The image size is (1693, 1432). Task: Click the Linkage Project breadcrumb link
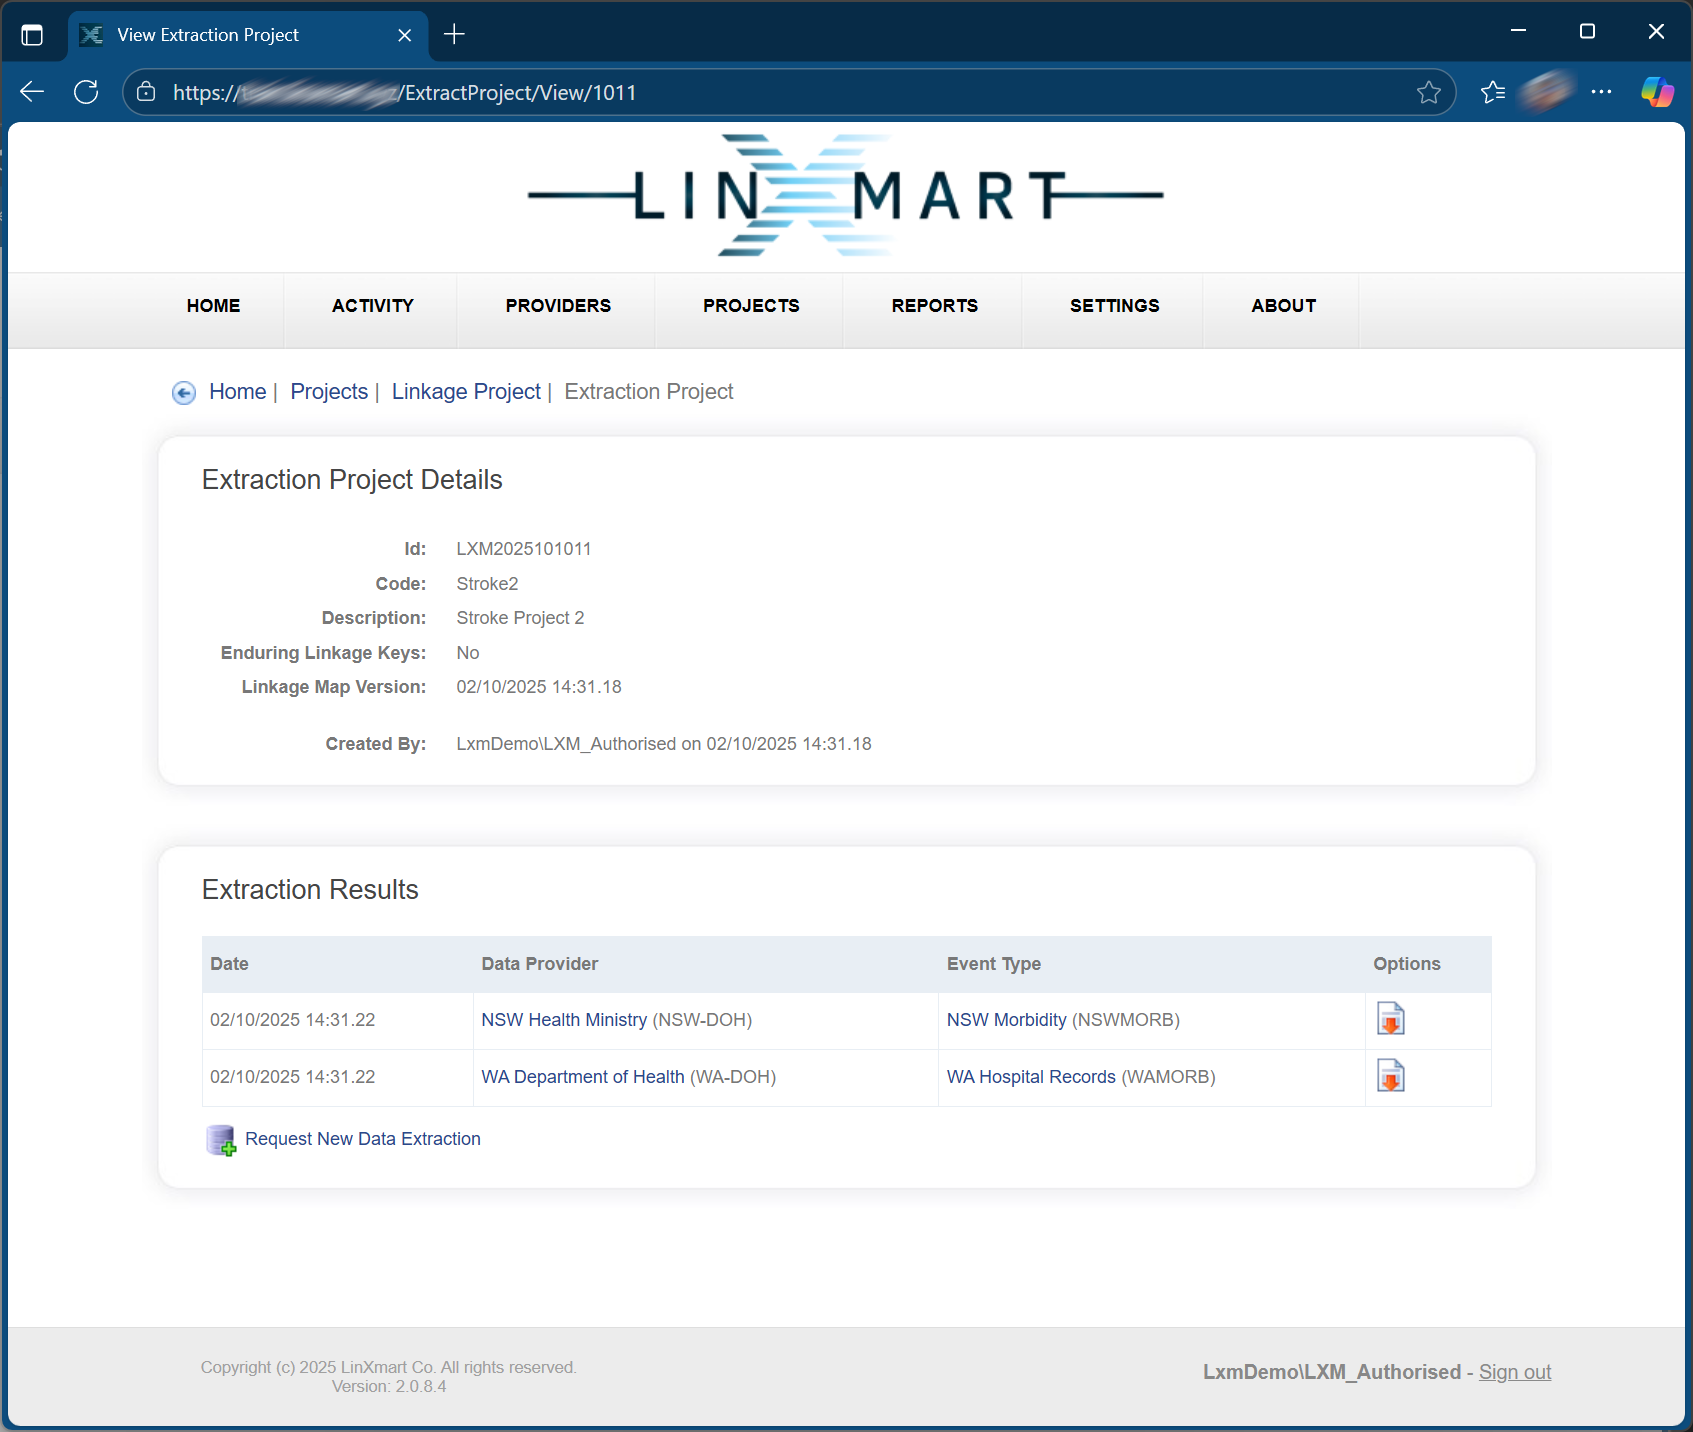466,392
